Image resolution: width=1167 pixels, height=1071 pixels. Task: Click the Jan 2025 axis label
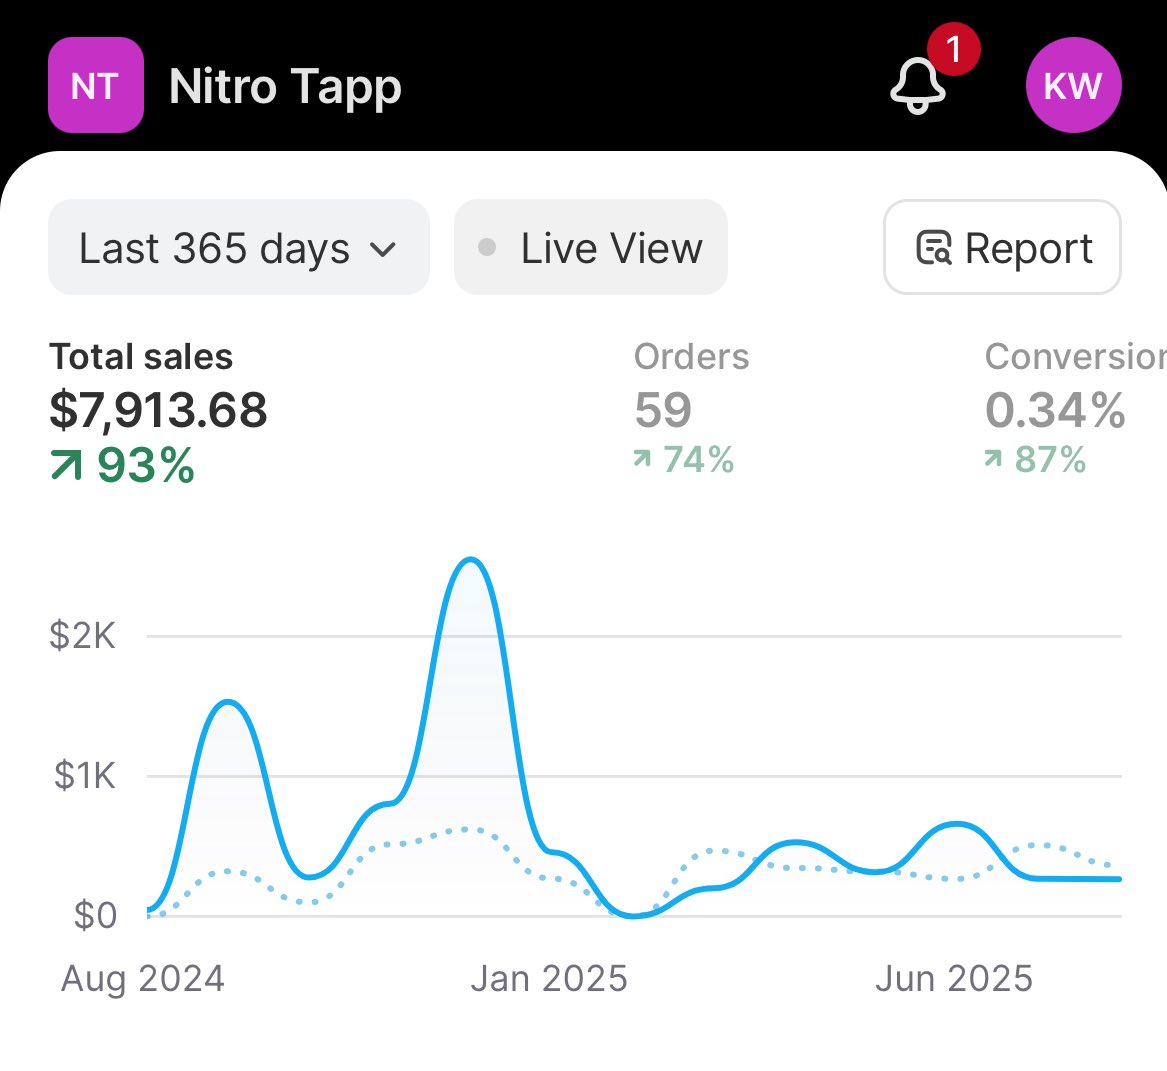(549, 979)
